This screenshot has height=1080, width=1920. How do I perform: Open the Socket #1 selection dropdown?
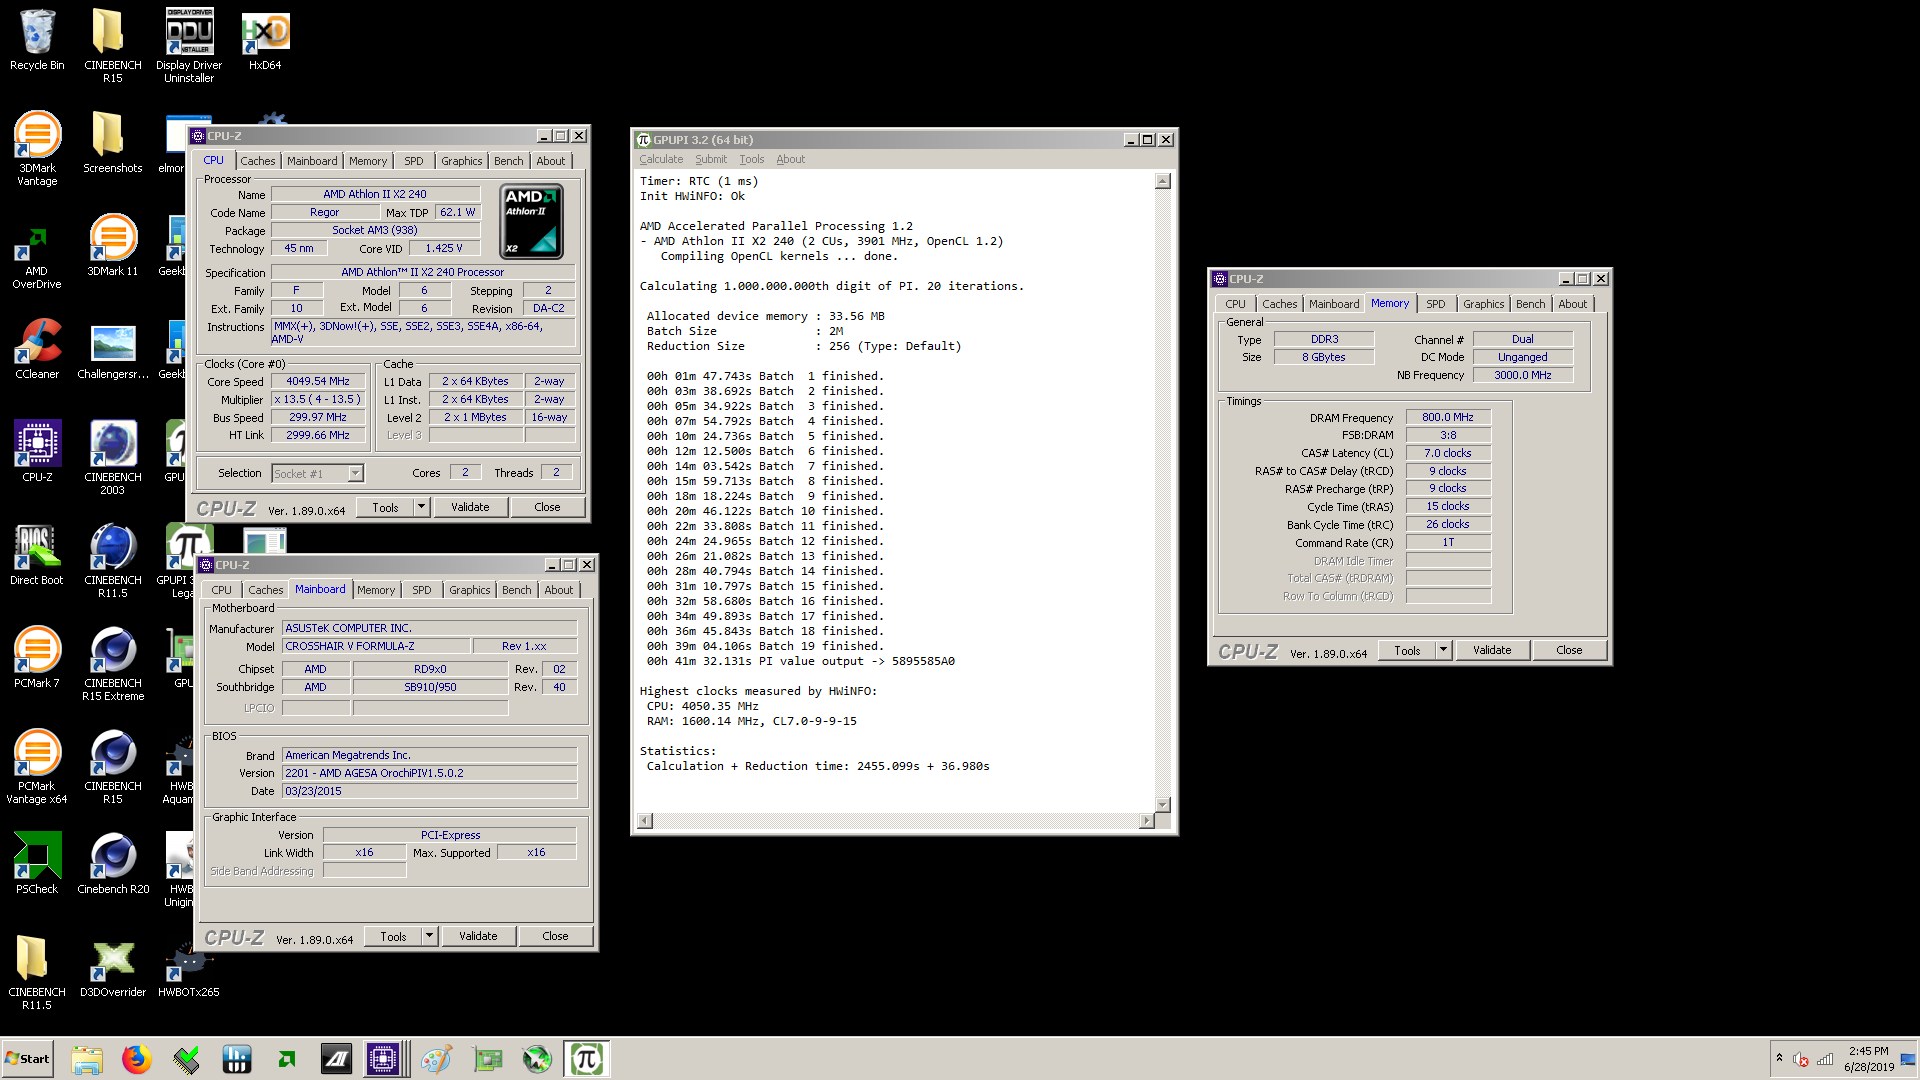pos(355,473)
